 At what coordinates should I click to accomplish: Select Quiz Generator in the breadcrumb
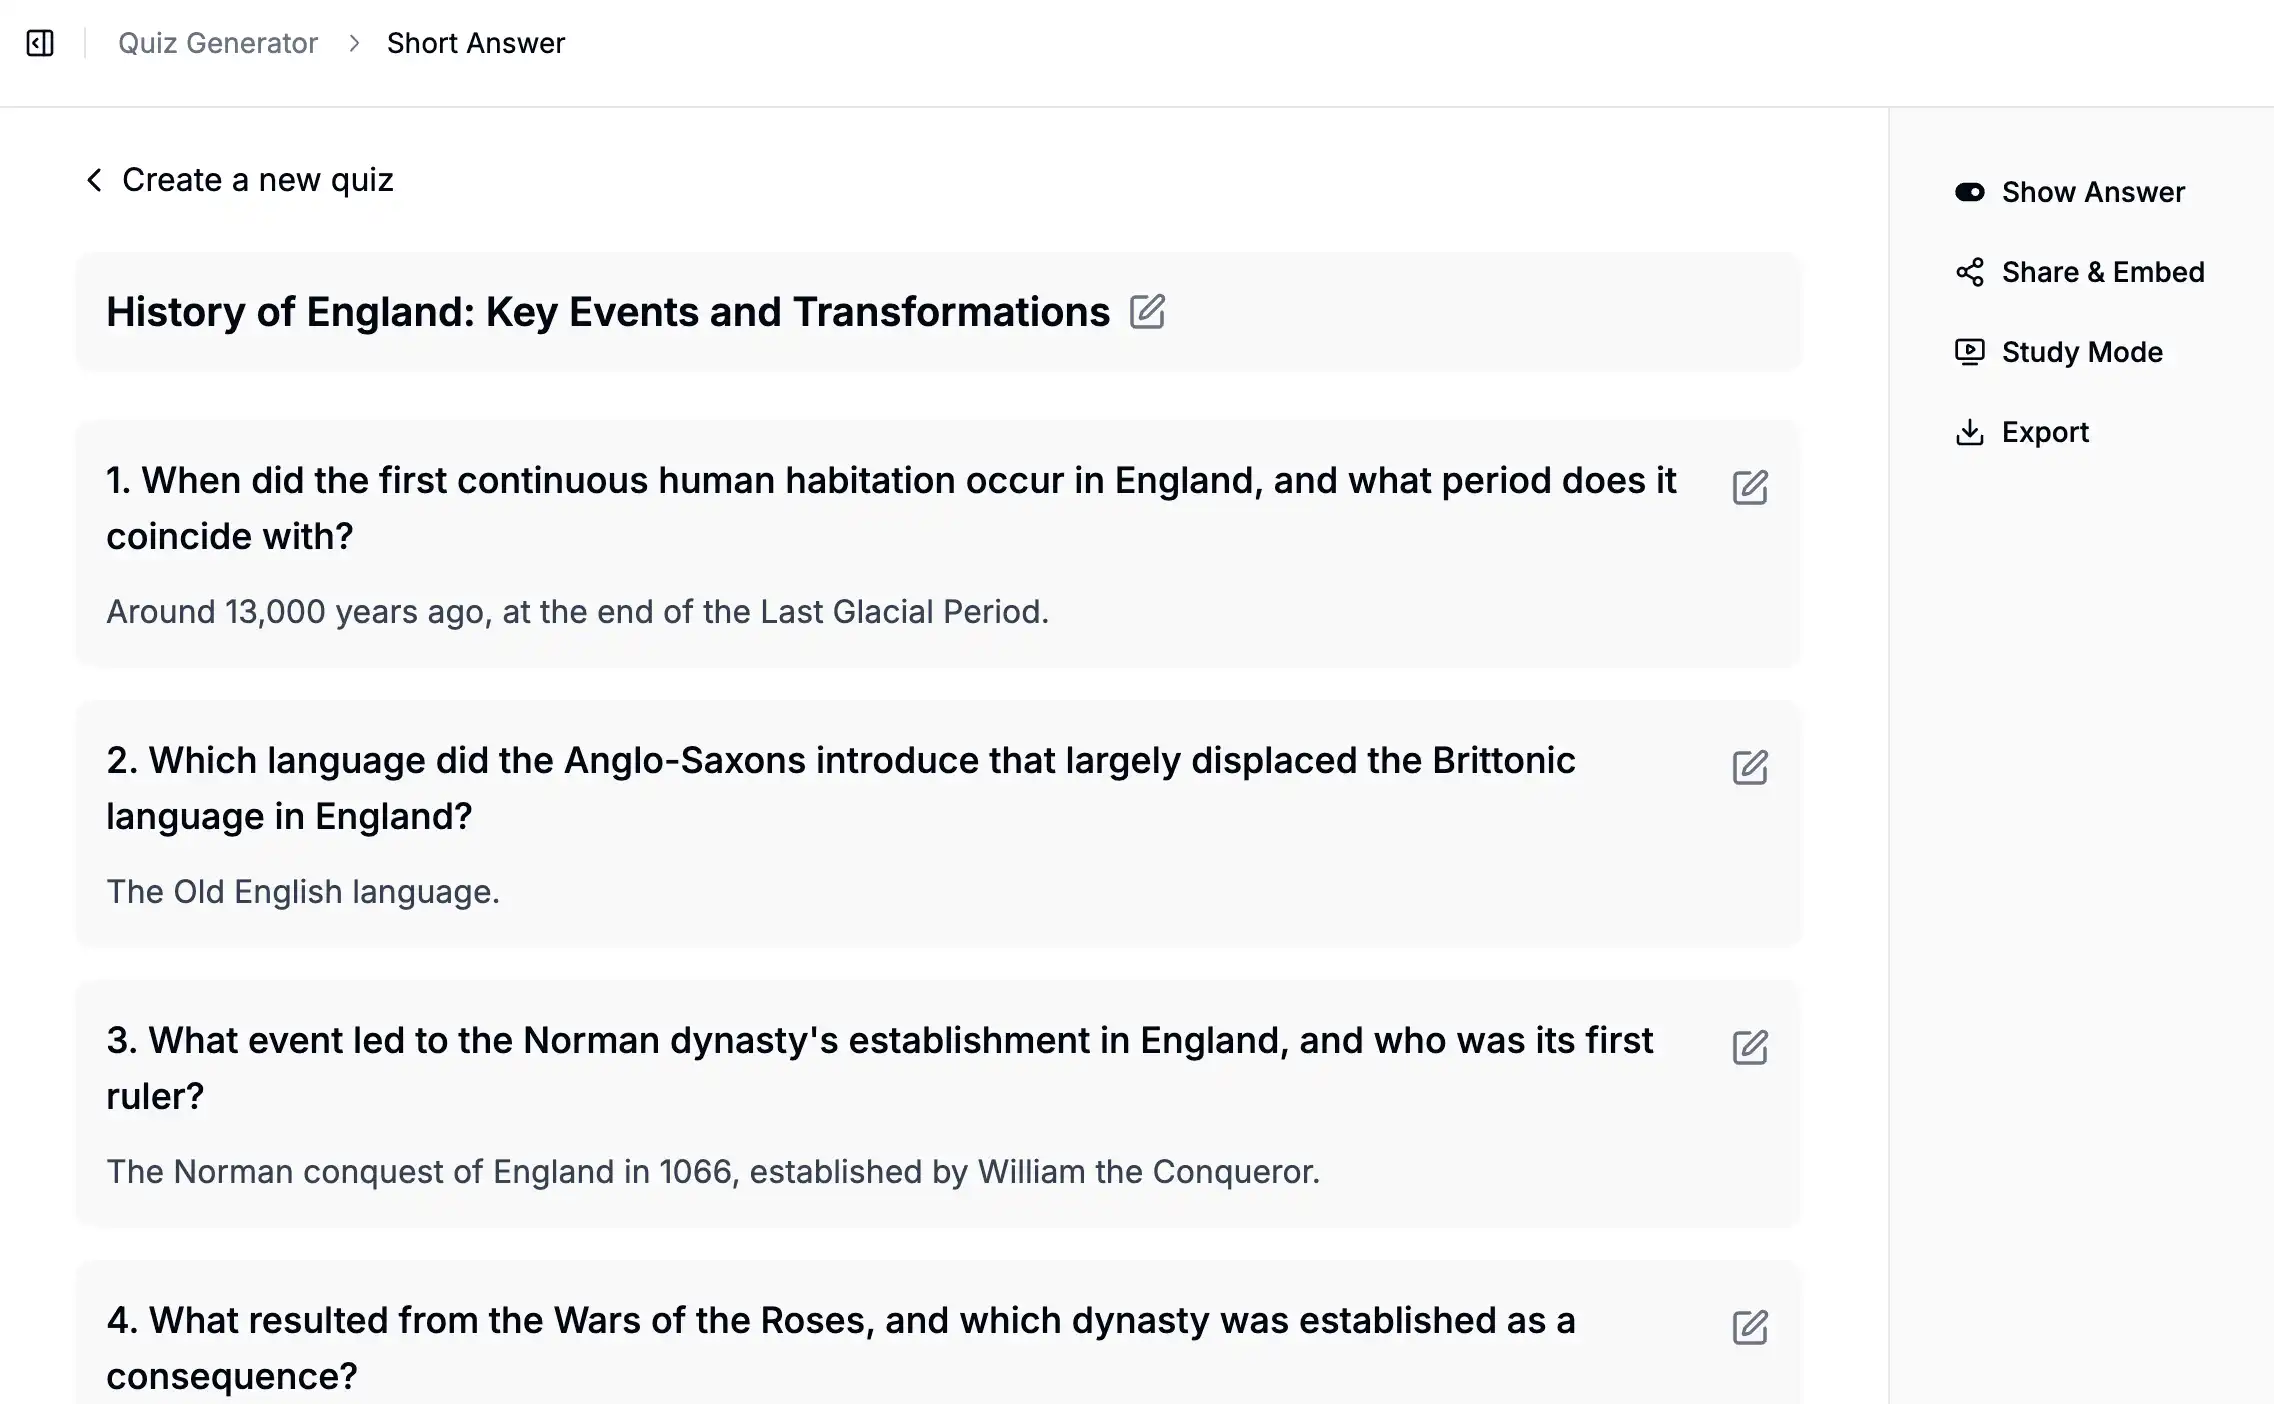pos(218,43)
